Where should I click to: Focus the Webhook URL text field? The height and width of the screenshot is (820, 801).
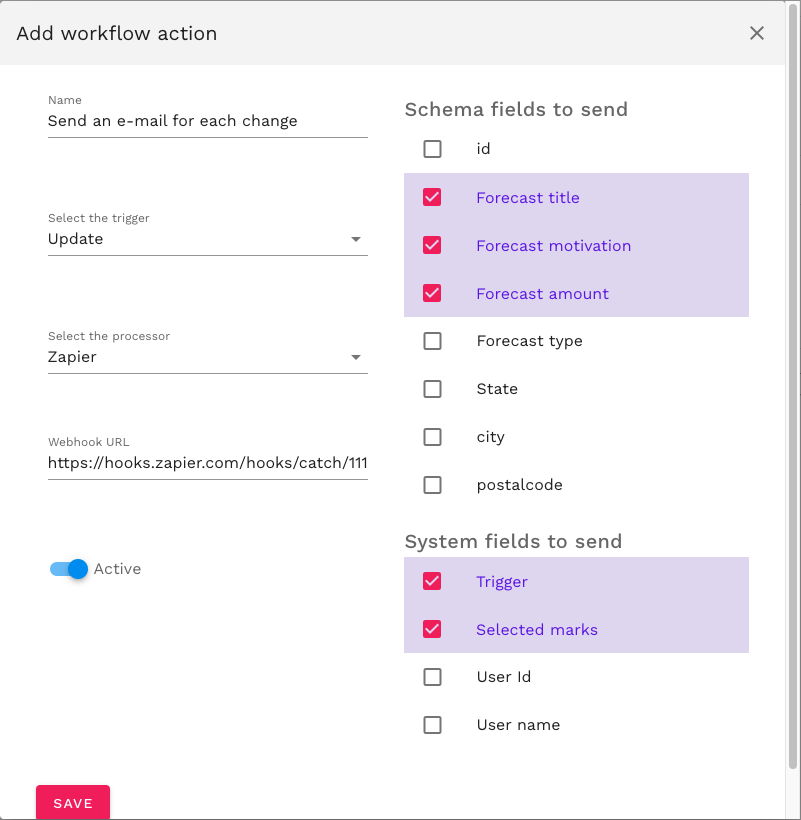(207, 463)
